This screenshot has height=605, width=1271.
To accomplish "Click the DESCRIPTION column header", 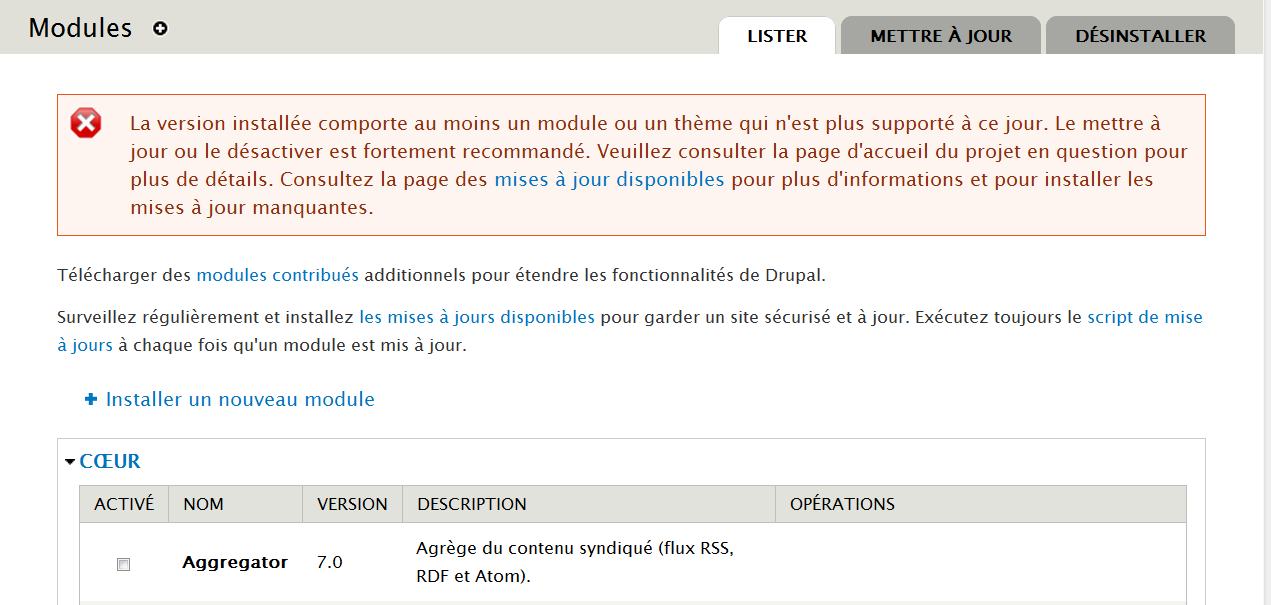I will (472, 504).
